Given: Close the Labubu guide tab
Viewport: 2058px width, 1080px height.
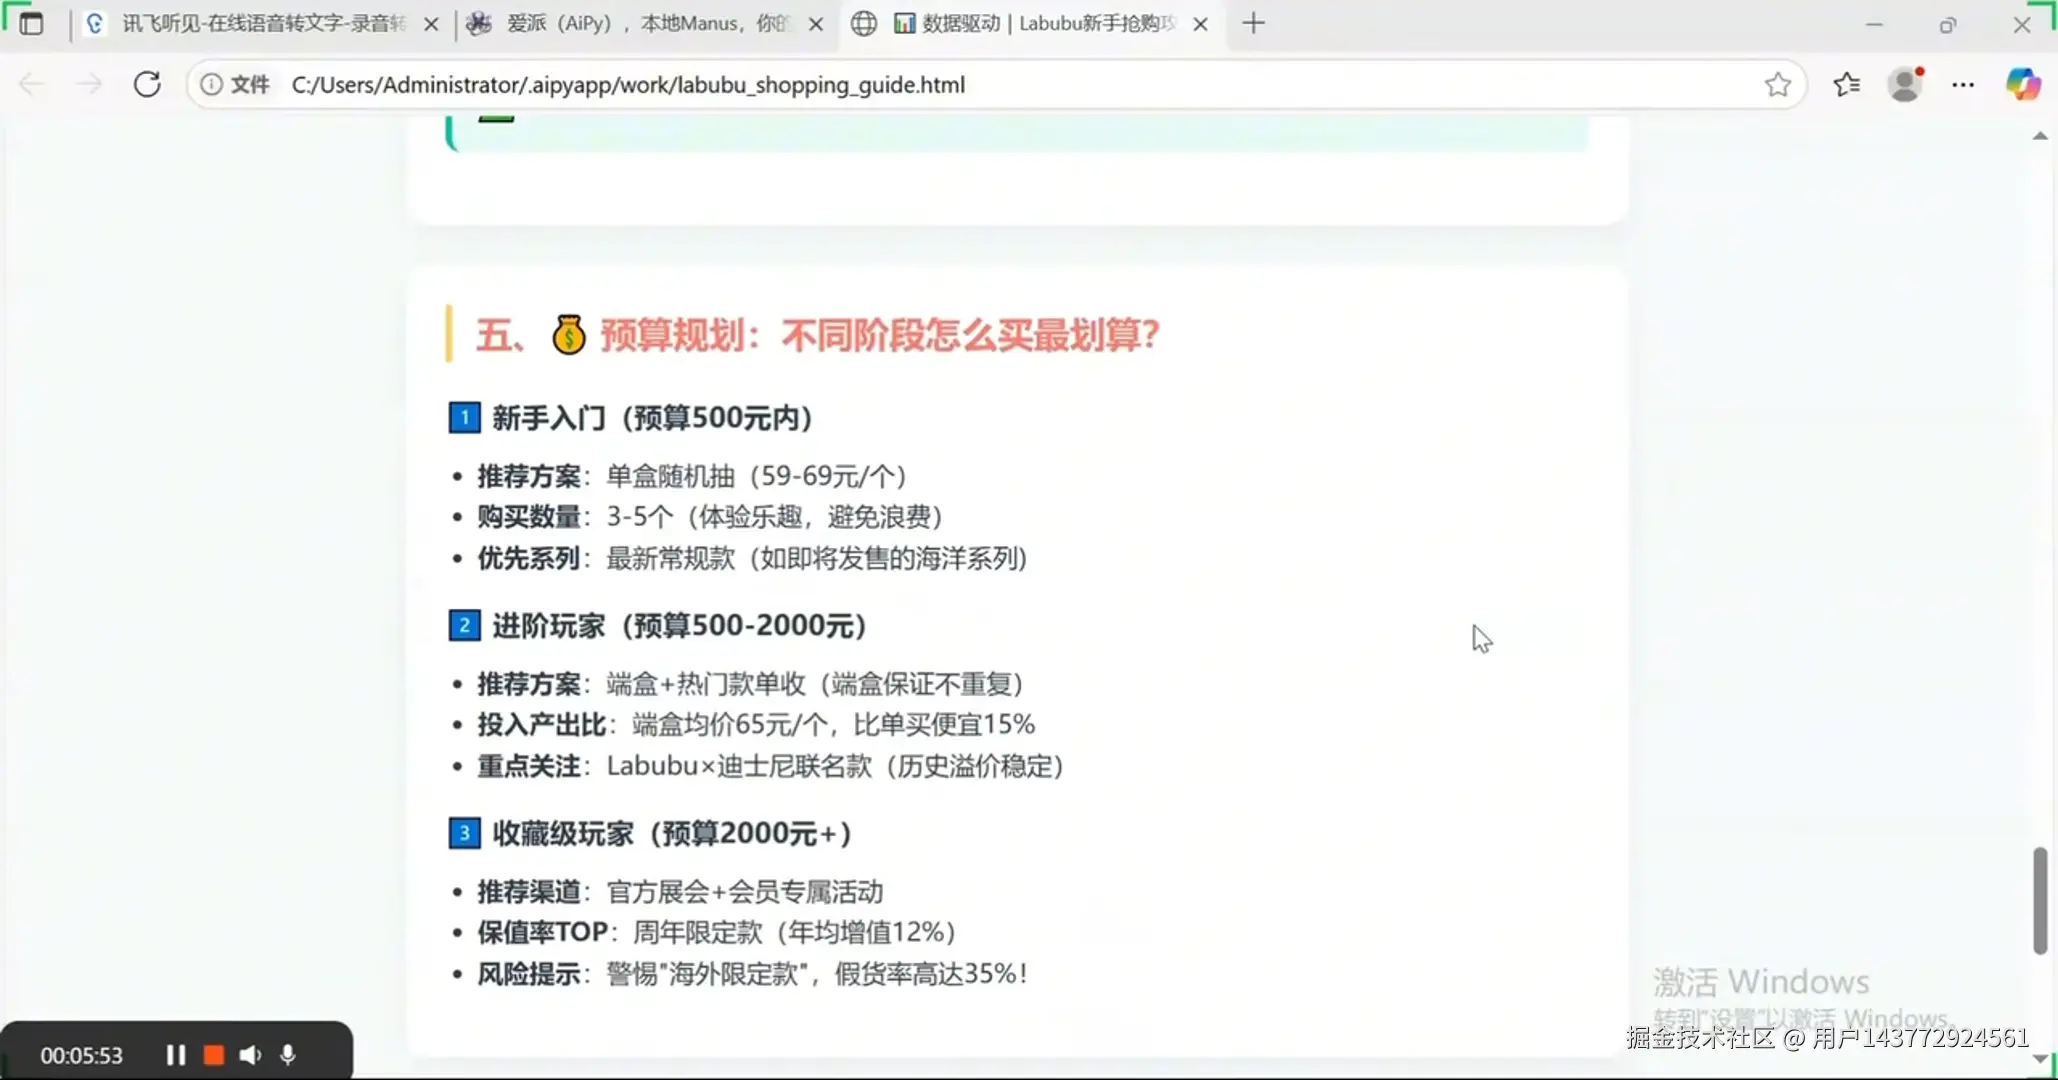Looking at the screenshot, I should [x=1201, y=24].
